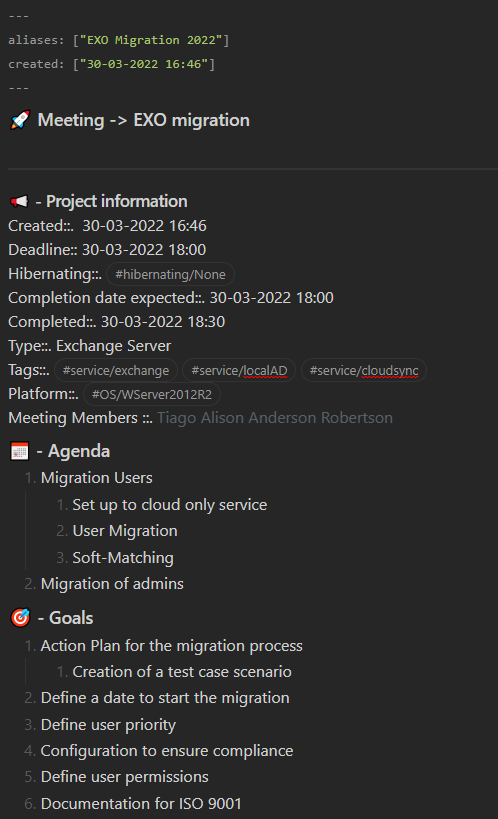Click the aliases value EXO Migration 2022
This screenshot has height=819, width=498.
pos(151,40)
